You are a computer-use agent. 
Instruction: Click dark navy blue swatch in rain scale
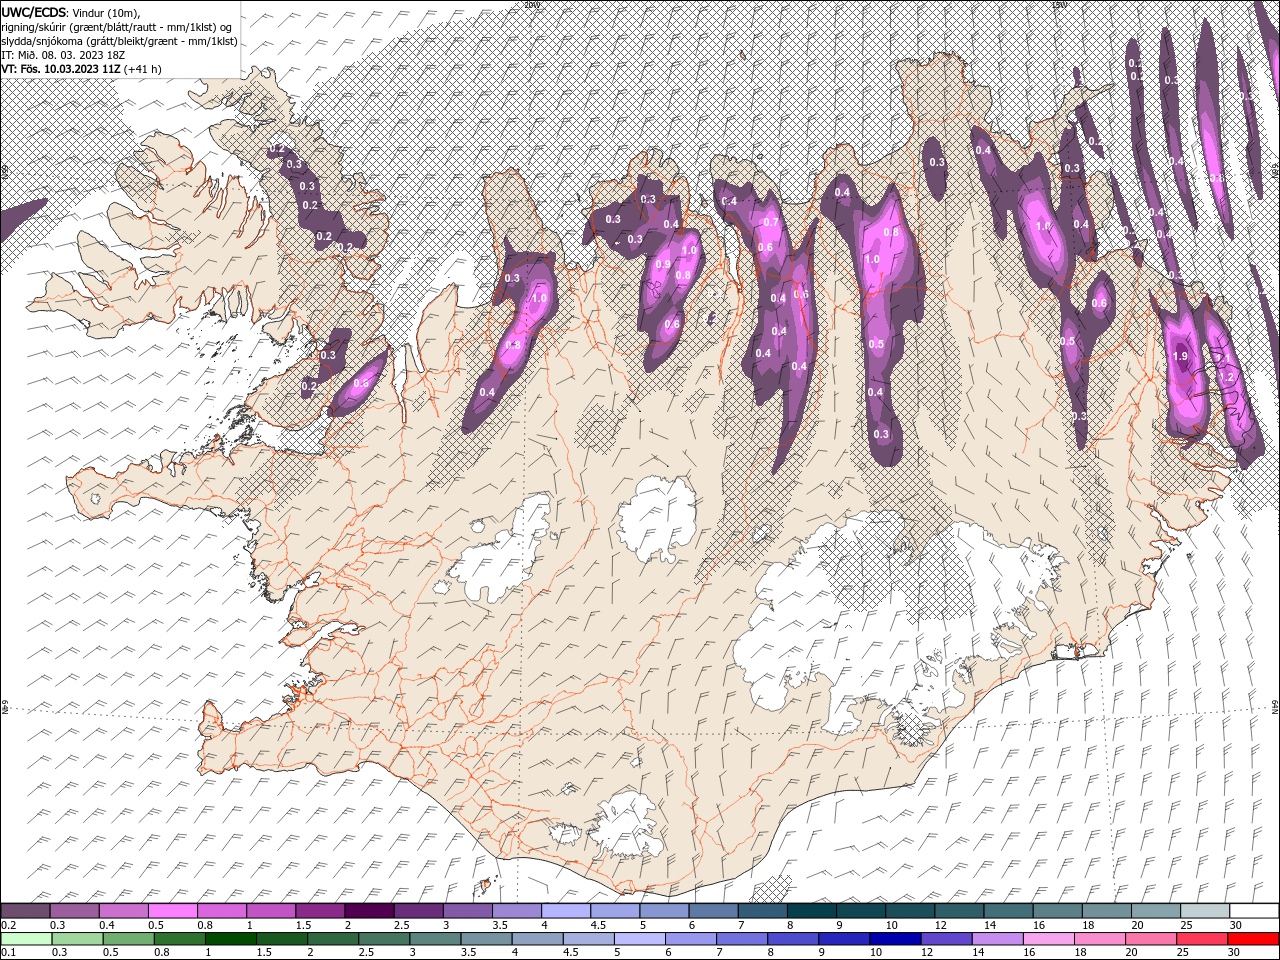[893, 939]
